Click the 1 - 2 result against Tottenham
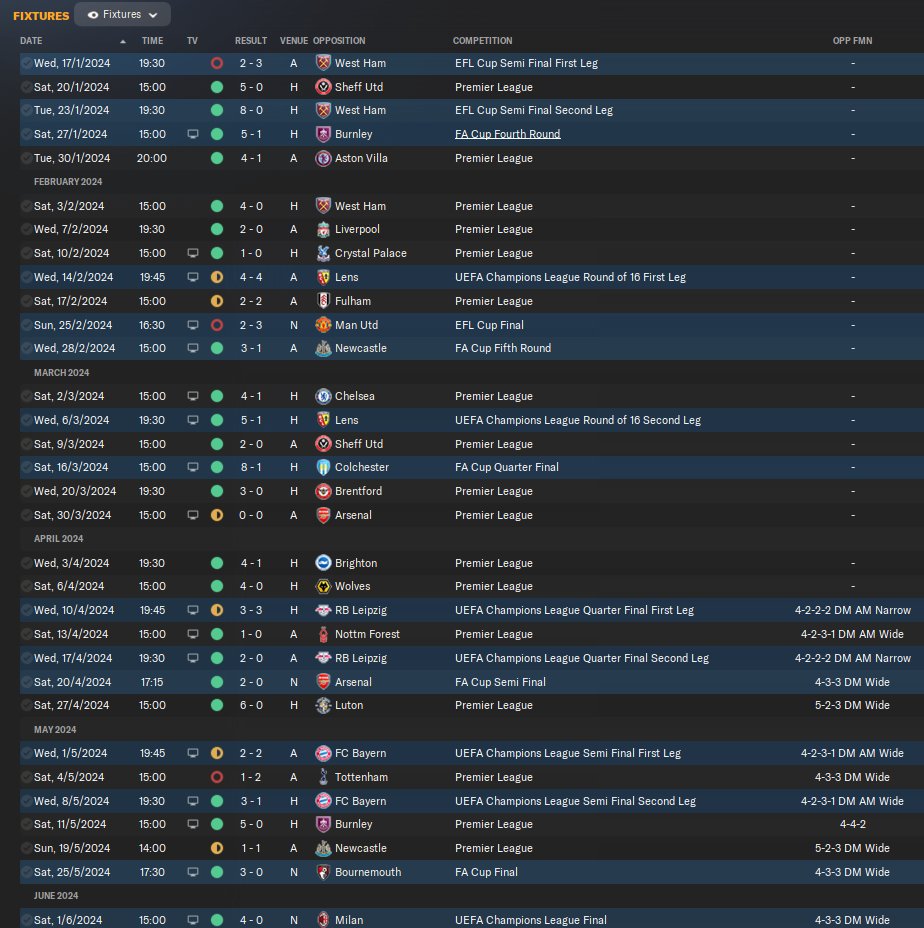Image resolution: width=924 pixels, height=928 pixels. click(251, 777)
